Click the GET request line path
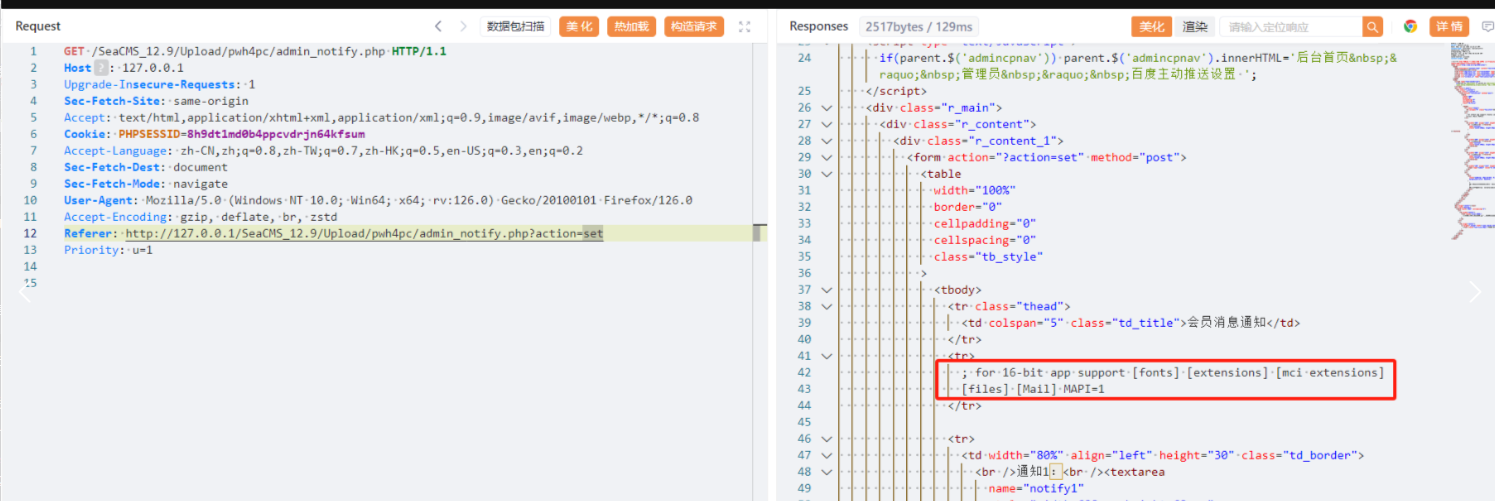 coord(239,51)
